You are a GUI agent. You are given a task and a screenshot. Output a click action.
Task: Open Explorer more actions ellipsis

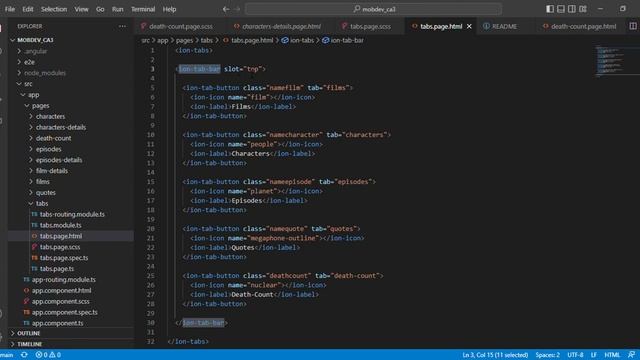tap(122, 26)
